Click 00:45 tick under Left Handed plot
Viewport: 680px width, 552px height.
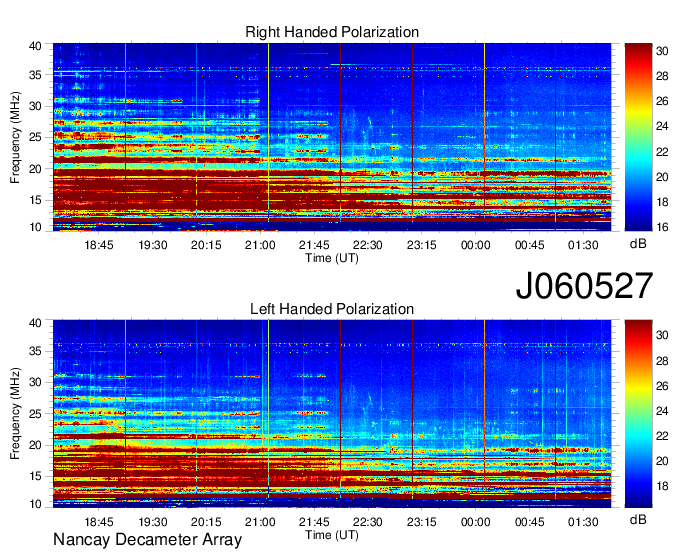point(530,522)
